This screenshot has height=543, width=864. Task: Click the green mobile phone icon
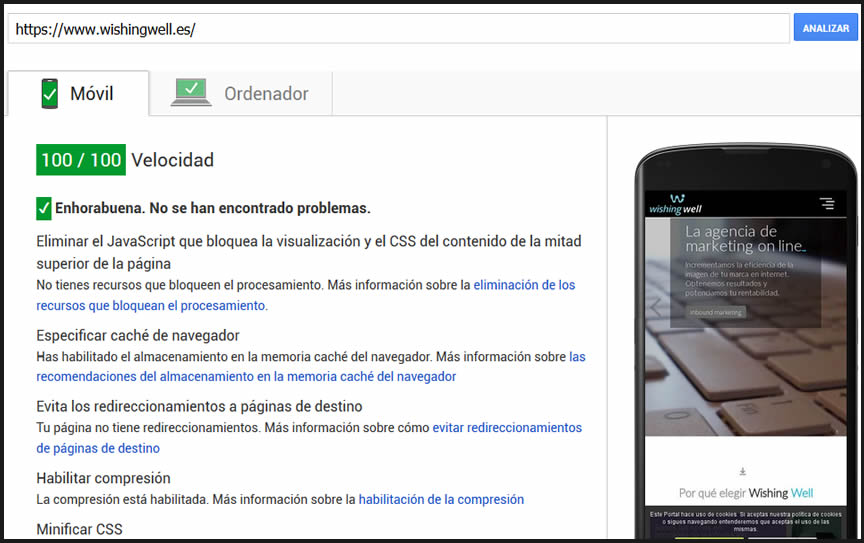[50, 94]
